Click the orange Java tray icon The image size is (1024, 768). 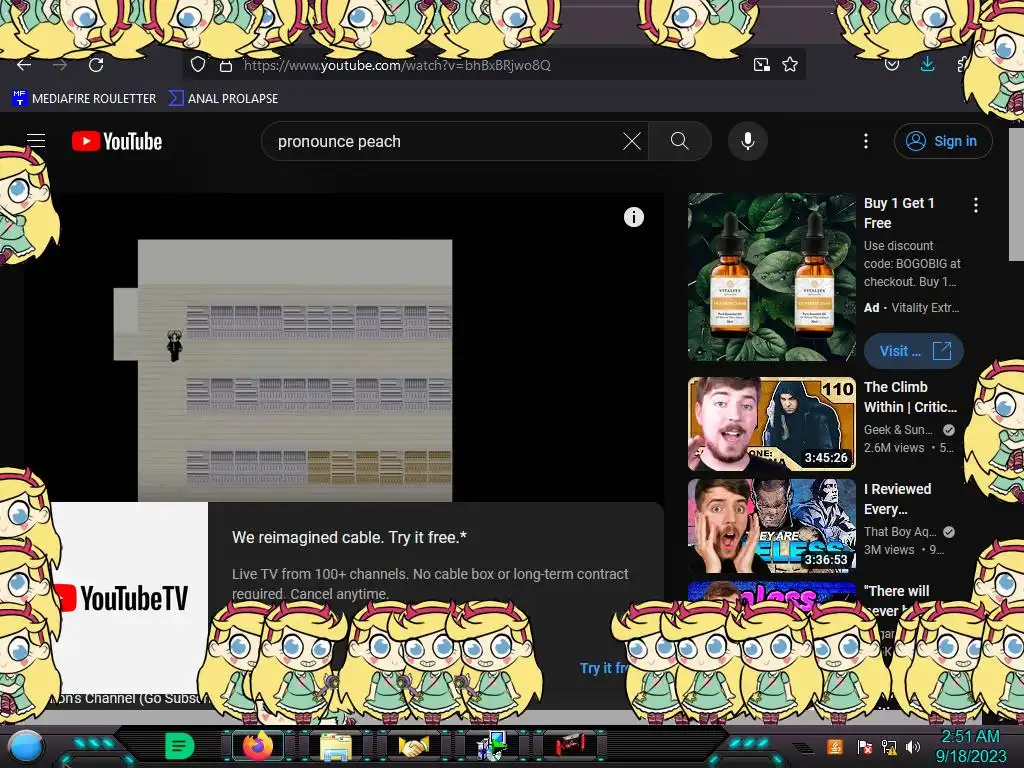click(834, 746)
